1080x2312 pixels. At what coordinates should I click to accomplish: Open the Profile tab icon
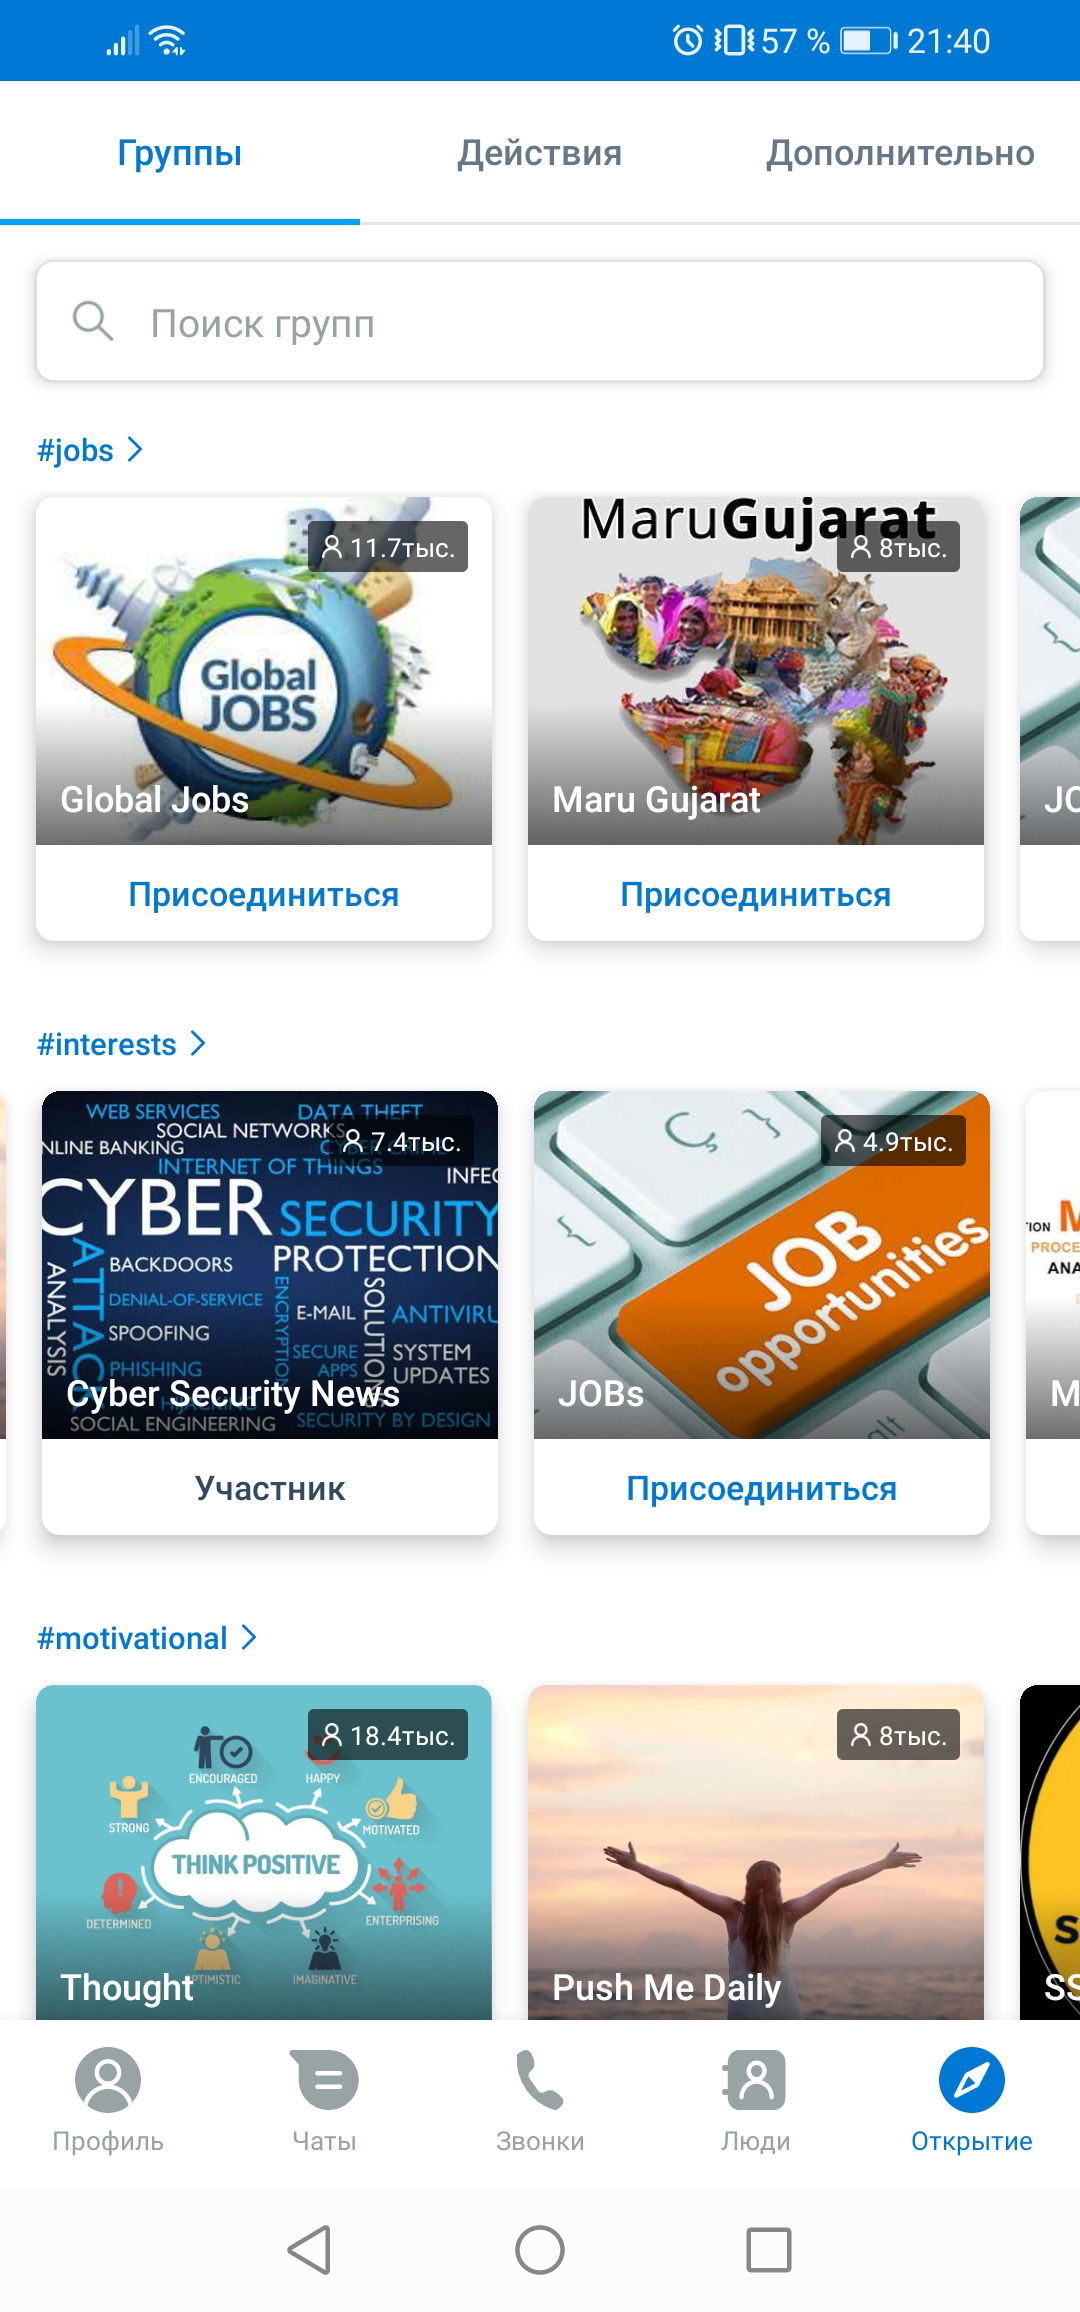point(108,2080)
